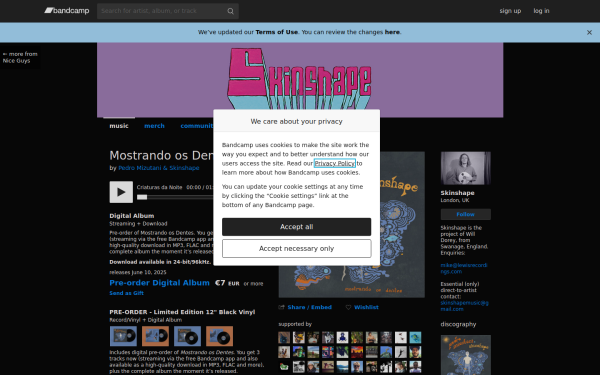This screenshot has height=375, width=600.
Task: Click the Bandcamp logo
Action: (67, 11)
